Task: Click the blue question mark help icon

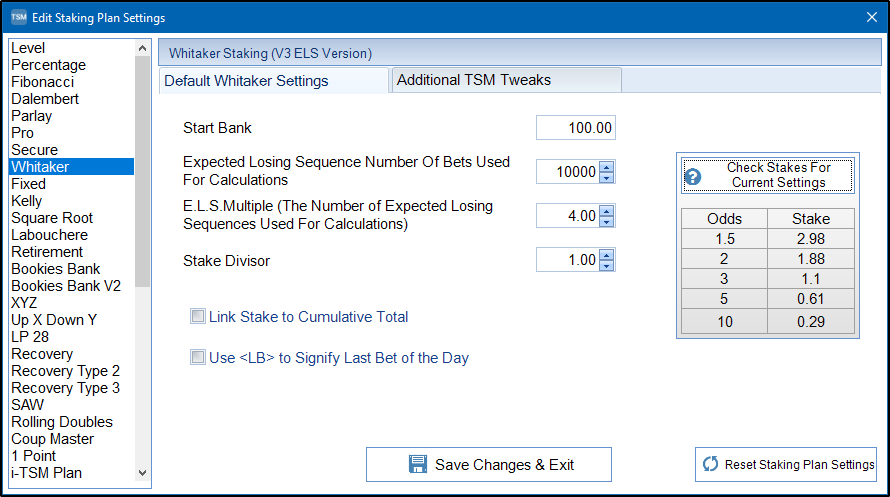Action: click(692, 177)
